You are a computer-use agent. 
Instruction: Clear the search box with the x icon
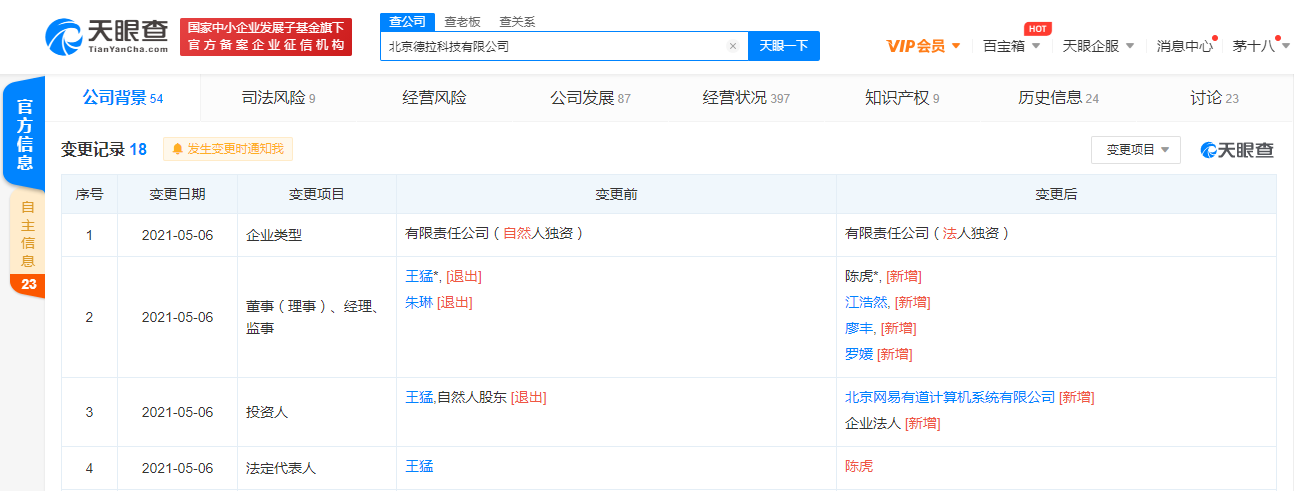(732, 46)
